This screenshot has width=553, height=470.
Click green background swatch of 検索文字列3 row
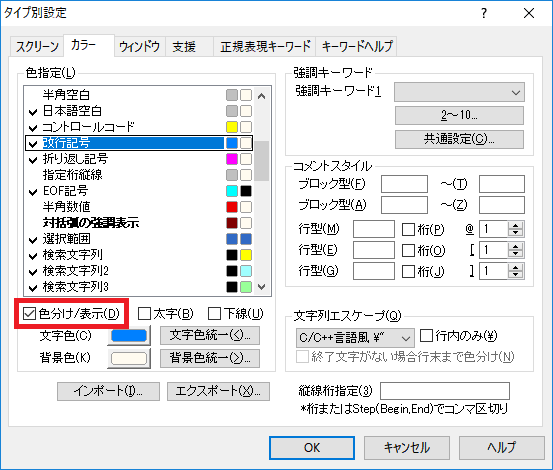pyautogui.click(x=246, y=287)
